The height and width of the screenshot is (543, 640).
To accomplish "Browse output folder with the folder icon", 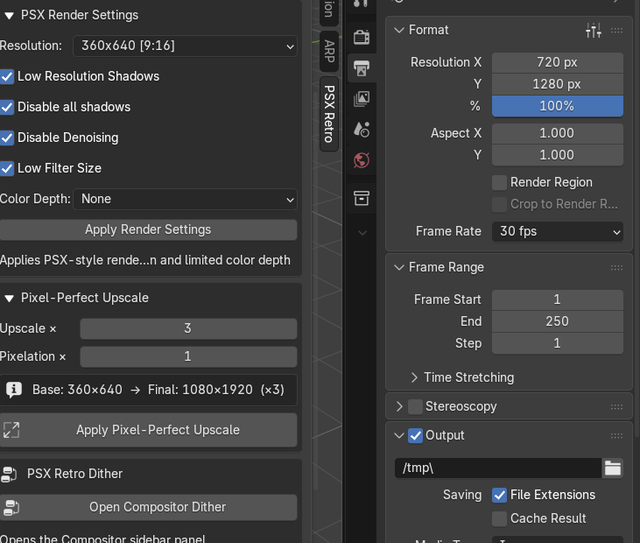I will (613, 468).
